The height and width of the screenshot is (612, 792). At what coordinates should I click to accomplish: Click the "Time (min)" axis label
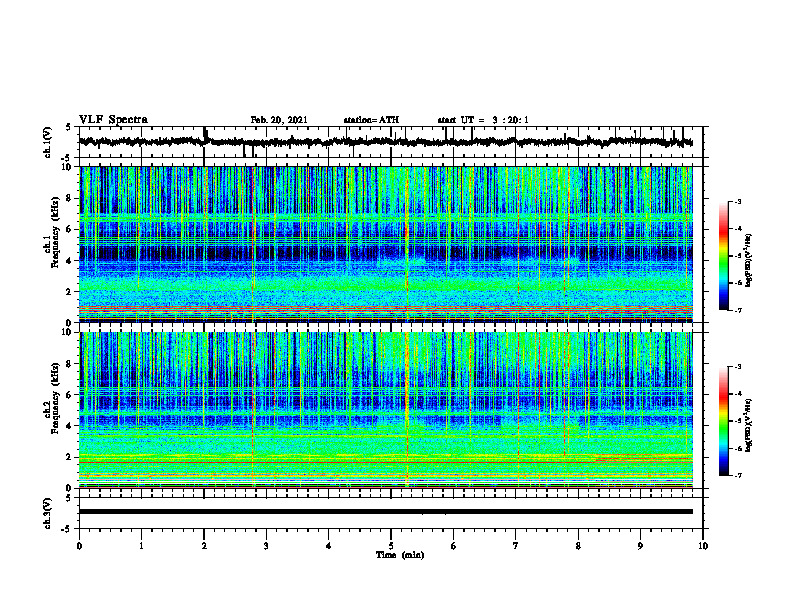(400, 555)
